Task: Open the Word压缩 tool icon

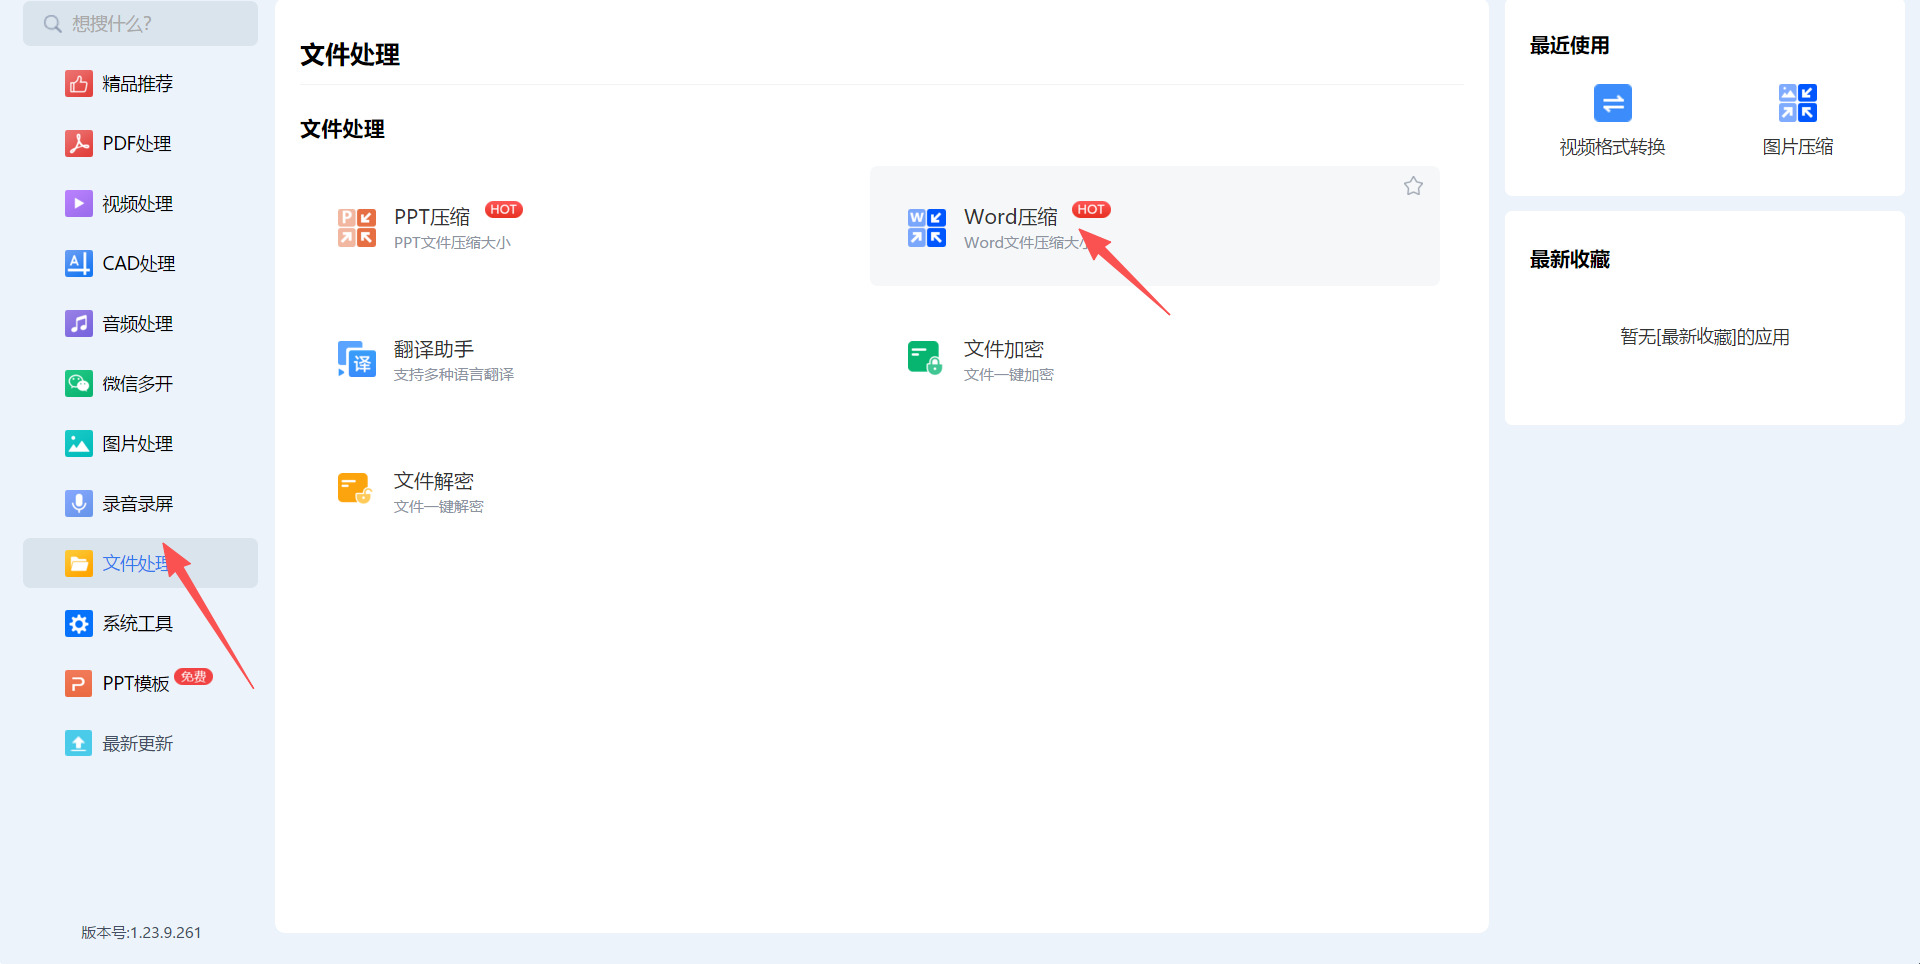Action: click(x=926, y=228)
